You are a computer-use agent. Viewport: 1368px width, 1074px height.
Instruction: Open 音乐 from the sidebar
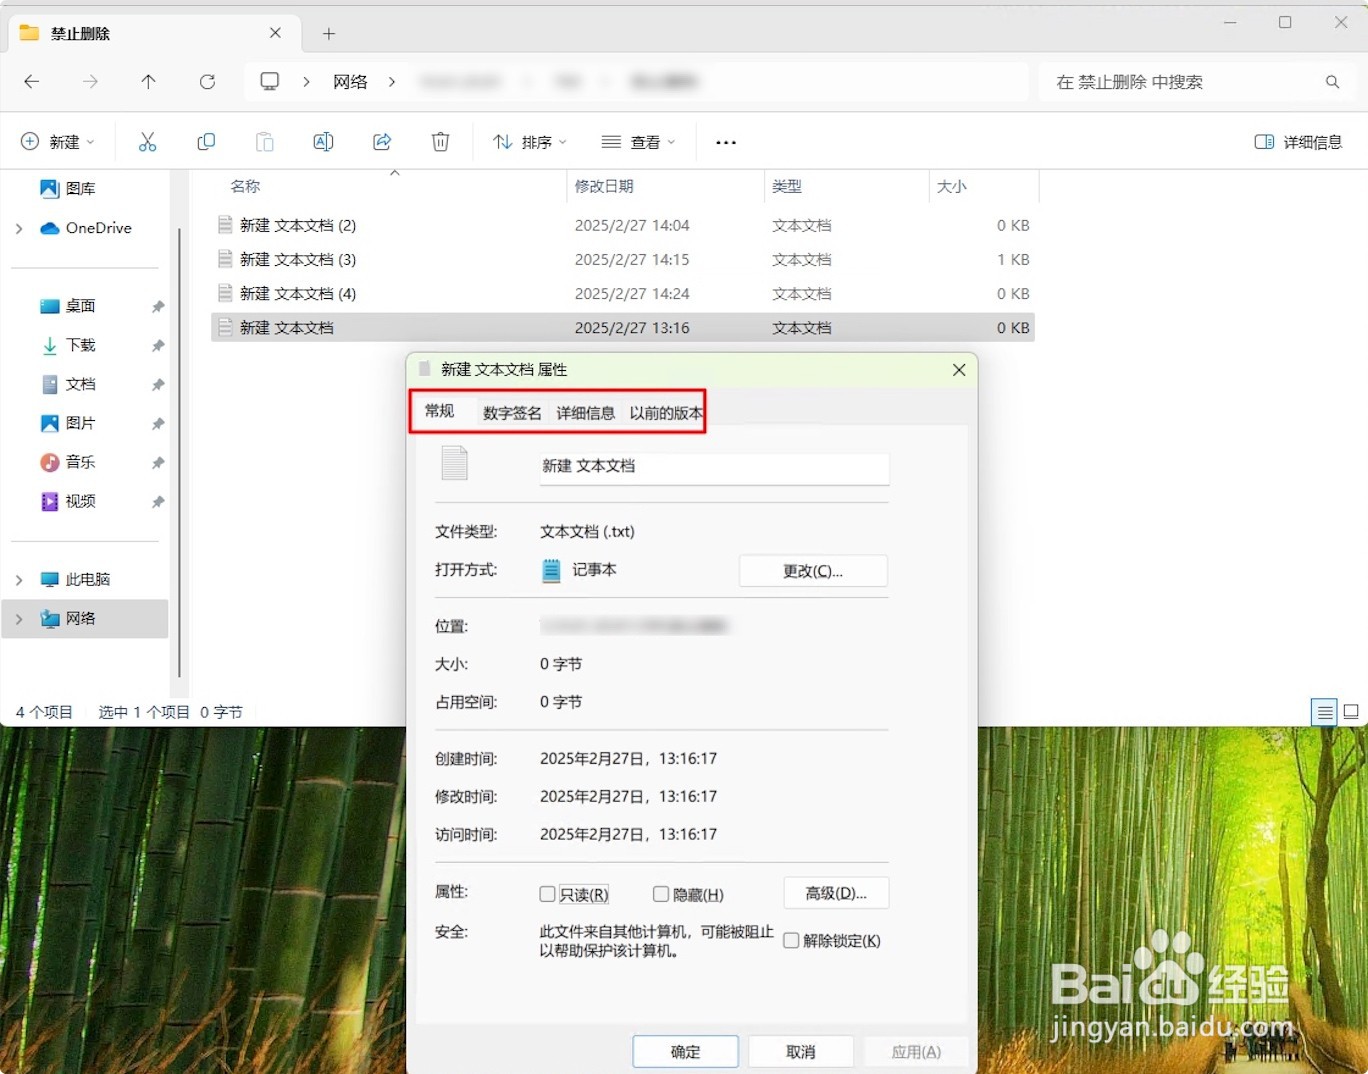(81, 462)
